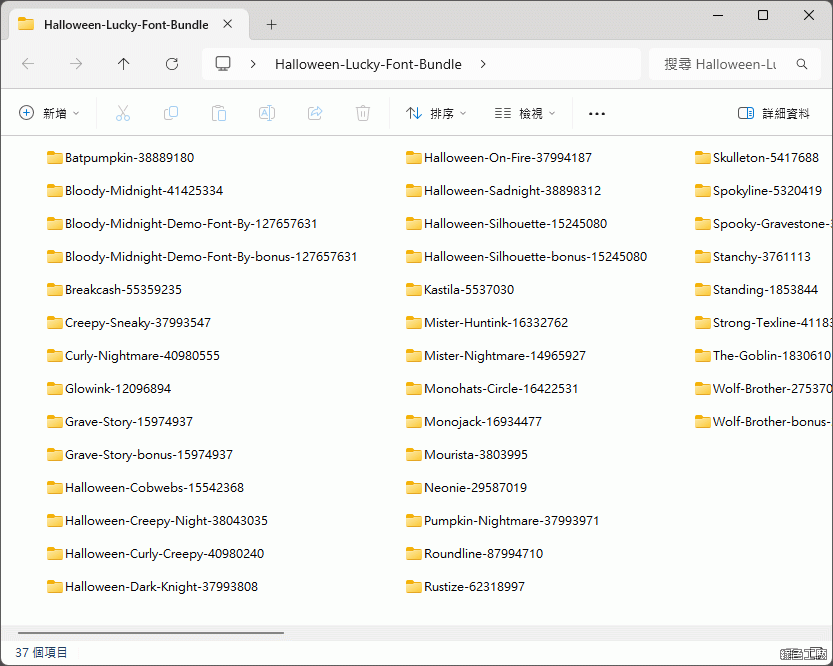833x666 pixels.
Task: Add a new tab with plus button
Action: coord(271,24)
